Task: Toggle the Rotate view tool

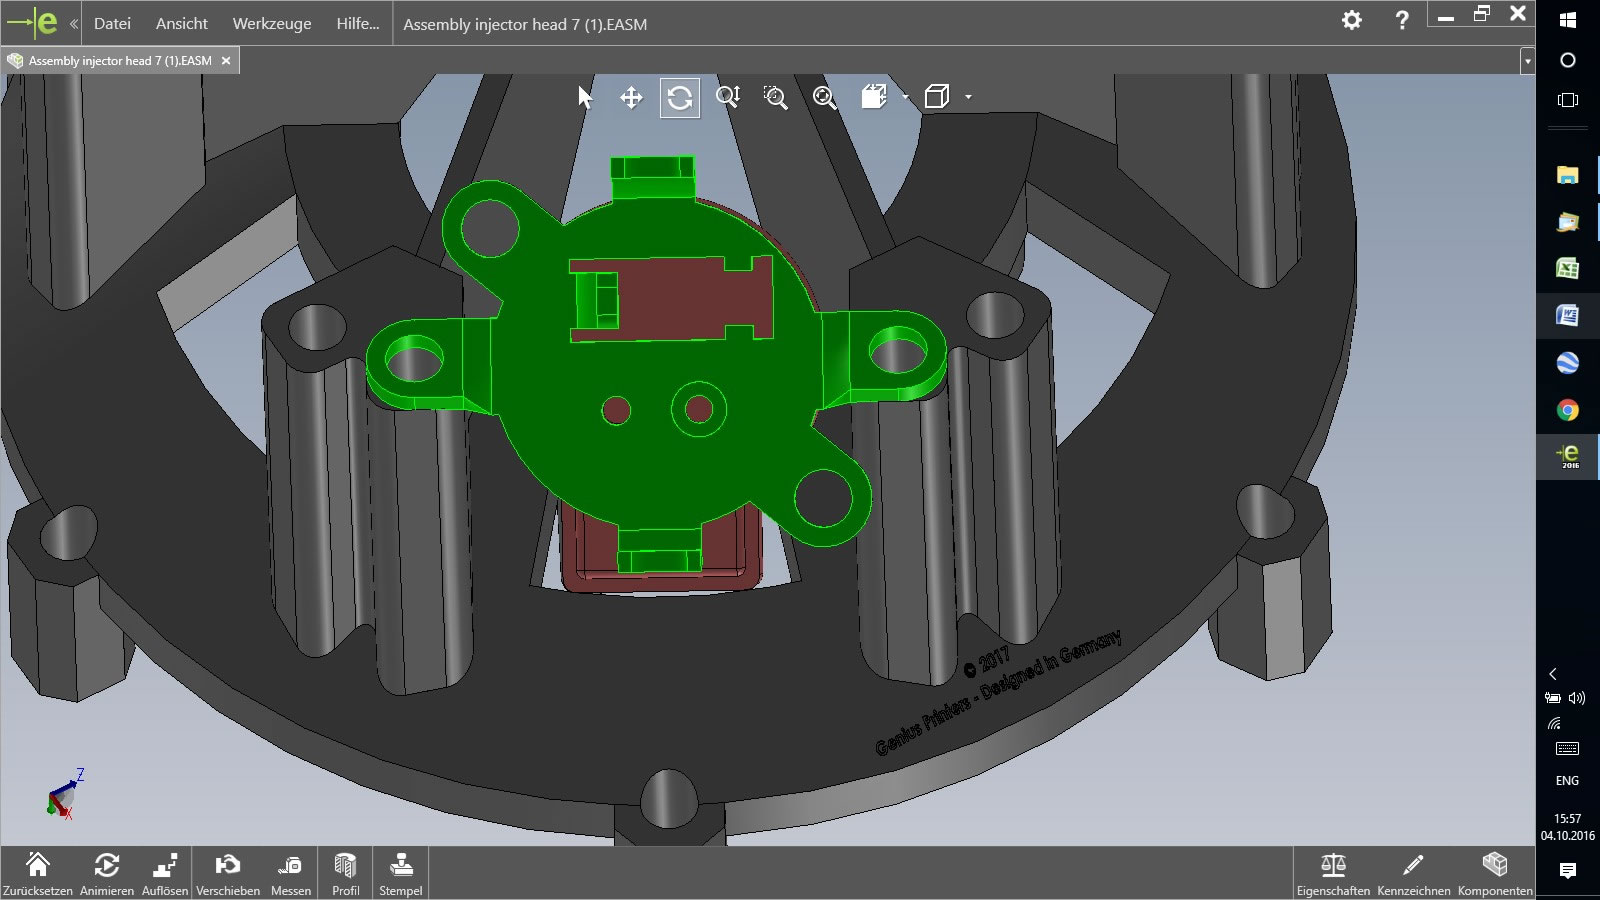Action: (680, 97)
